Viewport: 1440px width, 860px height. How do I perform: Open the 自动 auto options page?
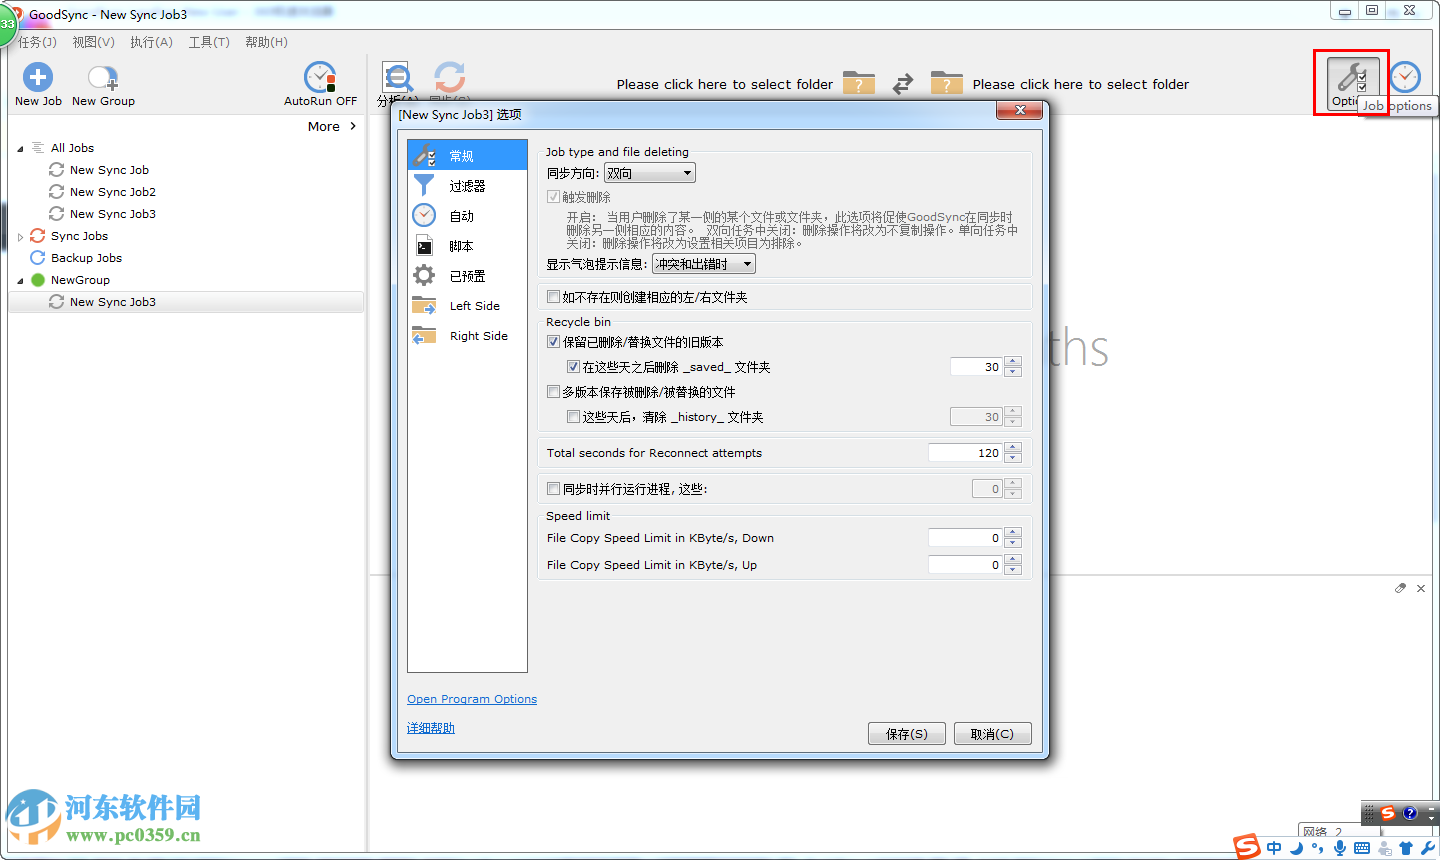pyautogui.click(x=467, y=216)
